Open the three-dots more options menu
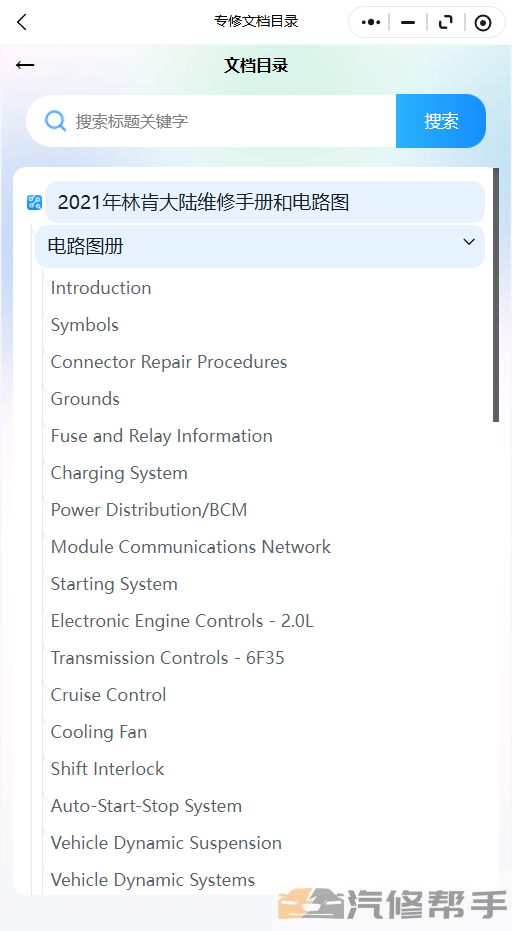512x931 pixels. coord(371,23)
